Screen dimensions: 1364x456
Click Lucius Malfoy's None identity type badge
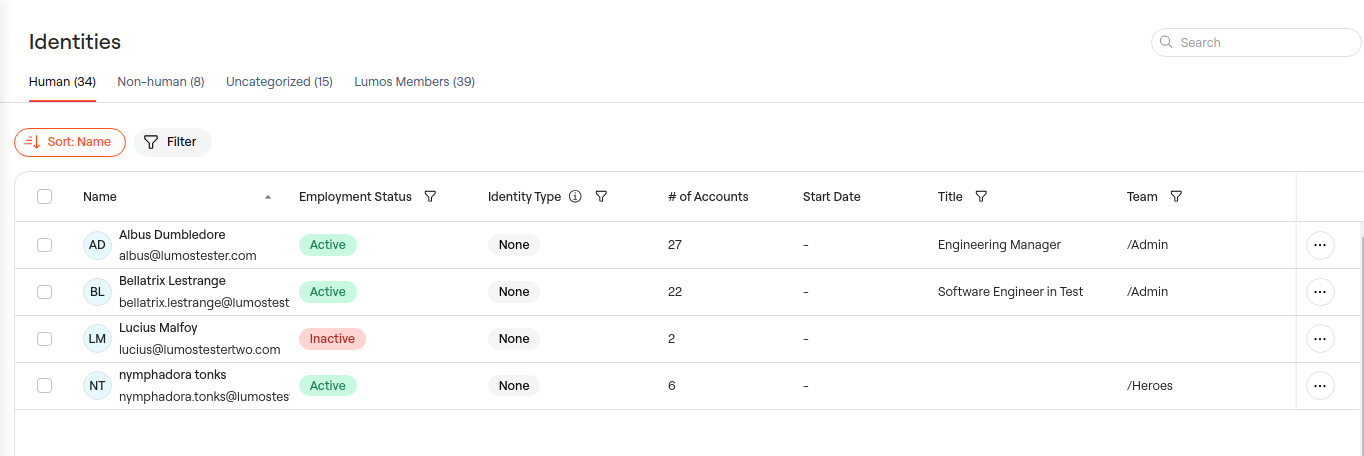[x=514, y=339]
